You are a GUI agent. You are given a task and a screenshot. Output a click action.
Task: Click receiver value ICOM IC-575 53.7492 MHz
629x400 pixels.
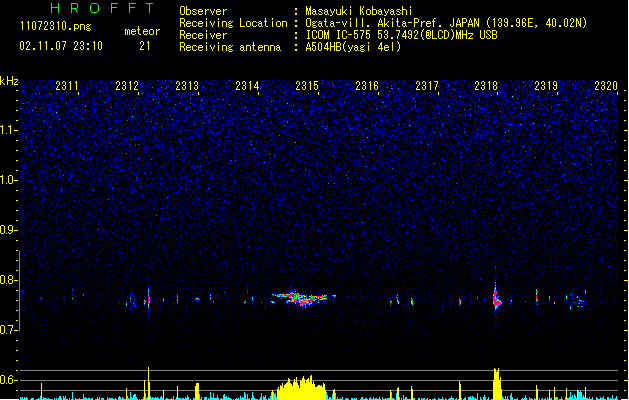click(x=402, y=35)
